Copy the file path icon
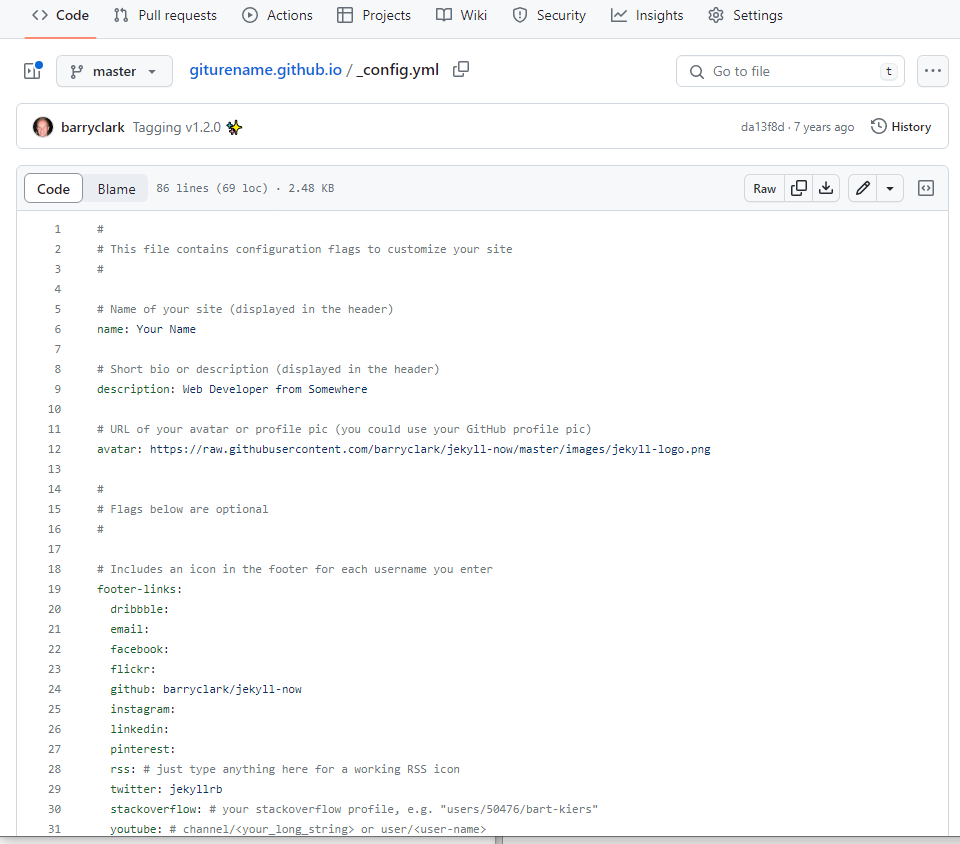This screenshot has width=960, height=844. pos(461,70)
